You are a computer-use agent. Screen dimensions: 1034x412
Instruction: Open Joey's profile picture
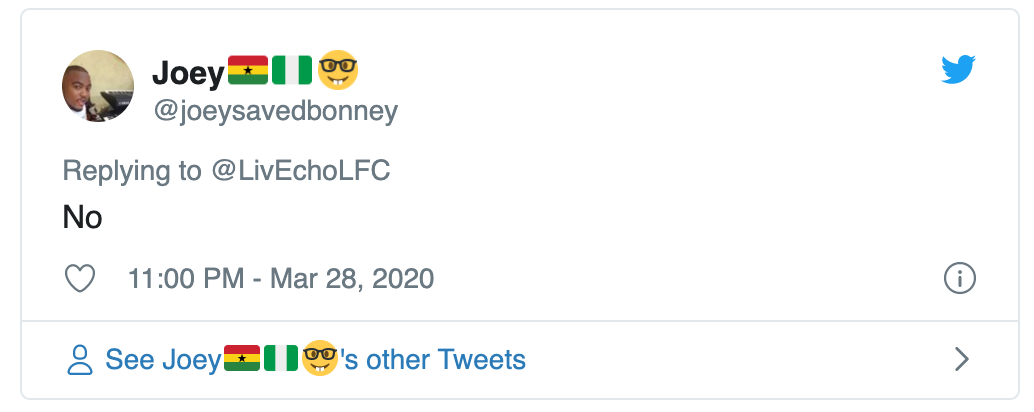[98, 86]
